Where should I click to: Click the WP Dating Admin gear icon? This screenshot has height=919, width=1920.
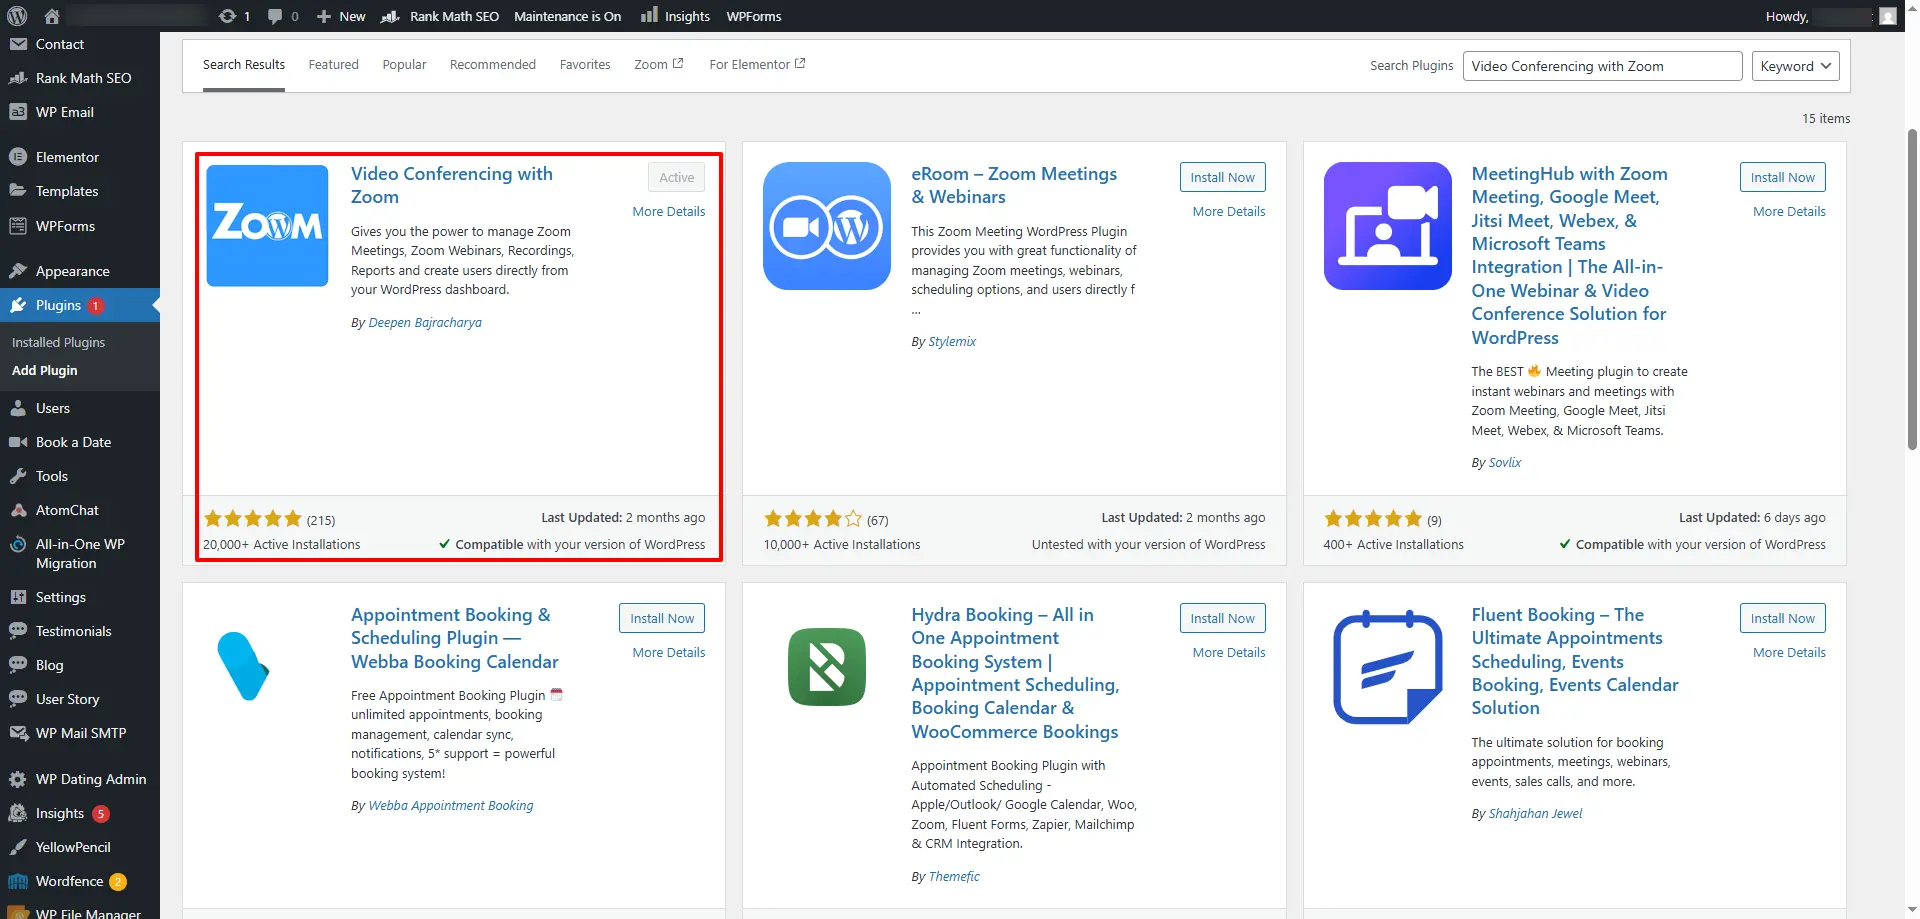(x=18, y=779)
